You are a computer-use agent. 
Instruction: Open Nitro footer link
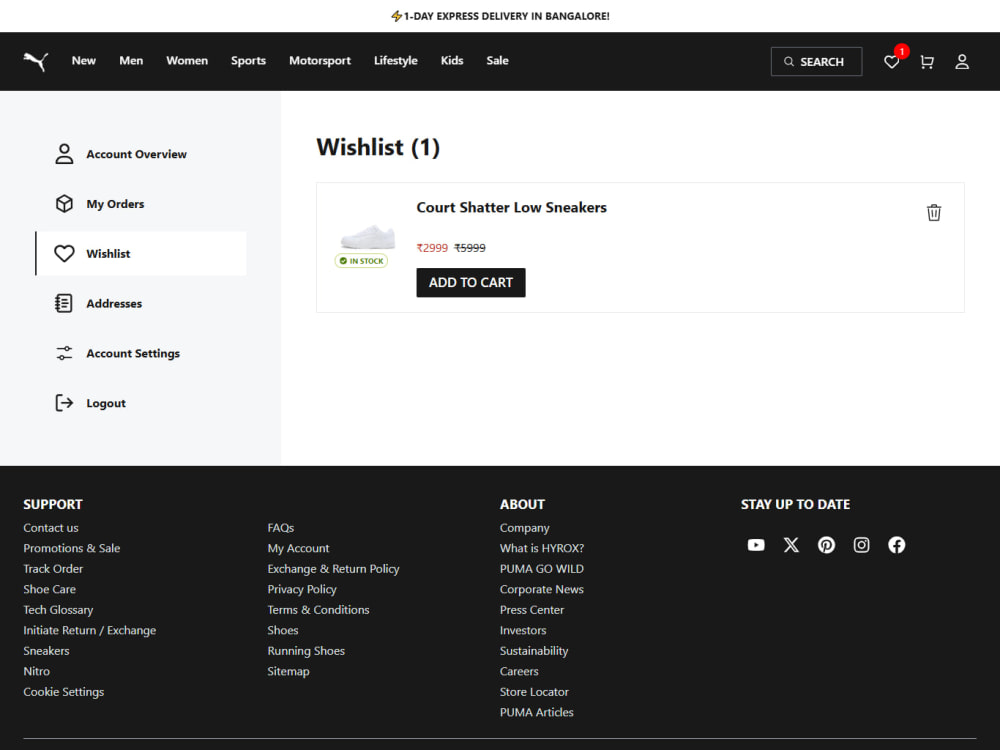(36, 671)
